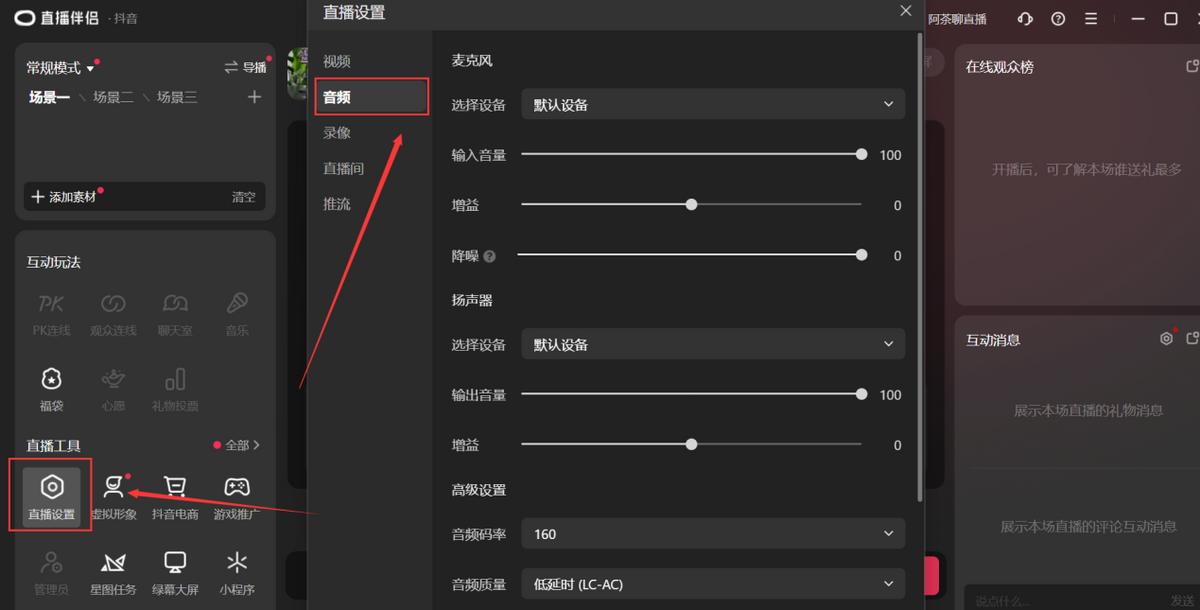Select the 虚拟形象 live tool
Screen dimensions: 1200x610
[113, 495]
